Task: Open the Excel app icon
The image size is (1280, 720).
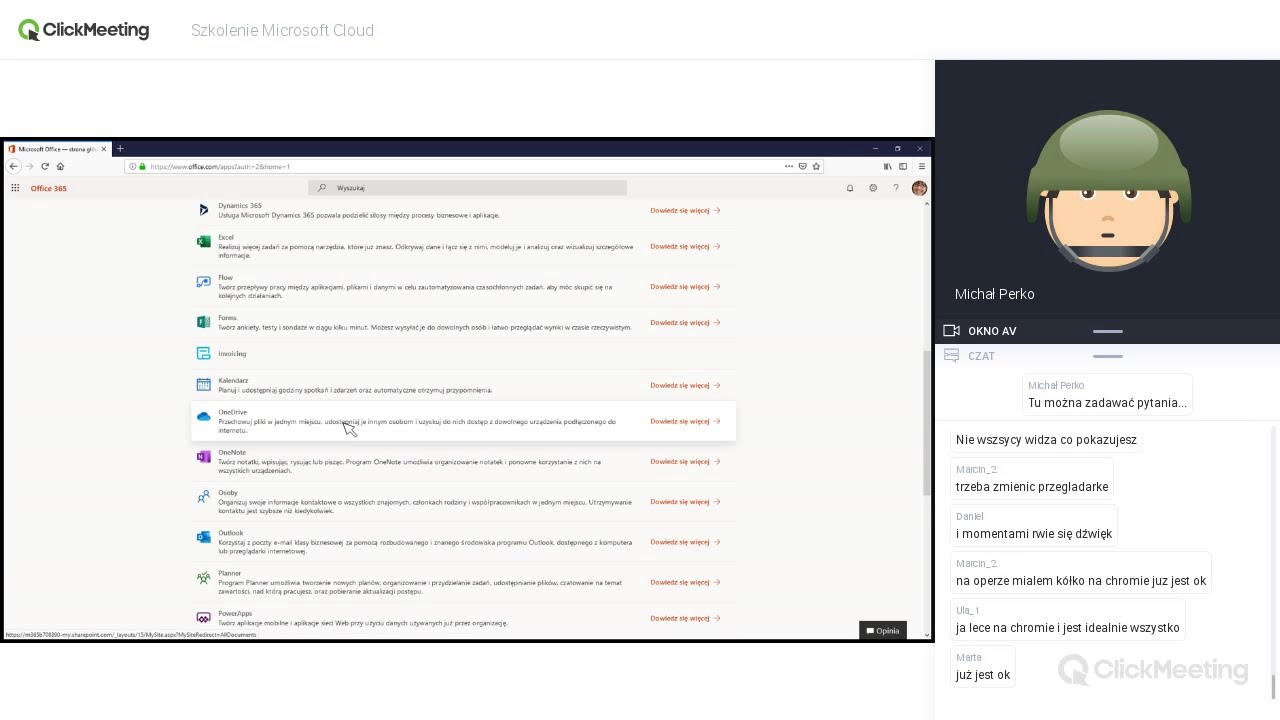Action: click(x=204, y=242)
